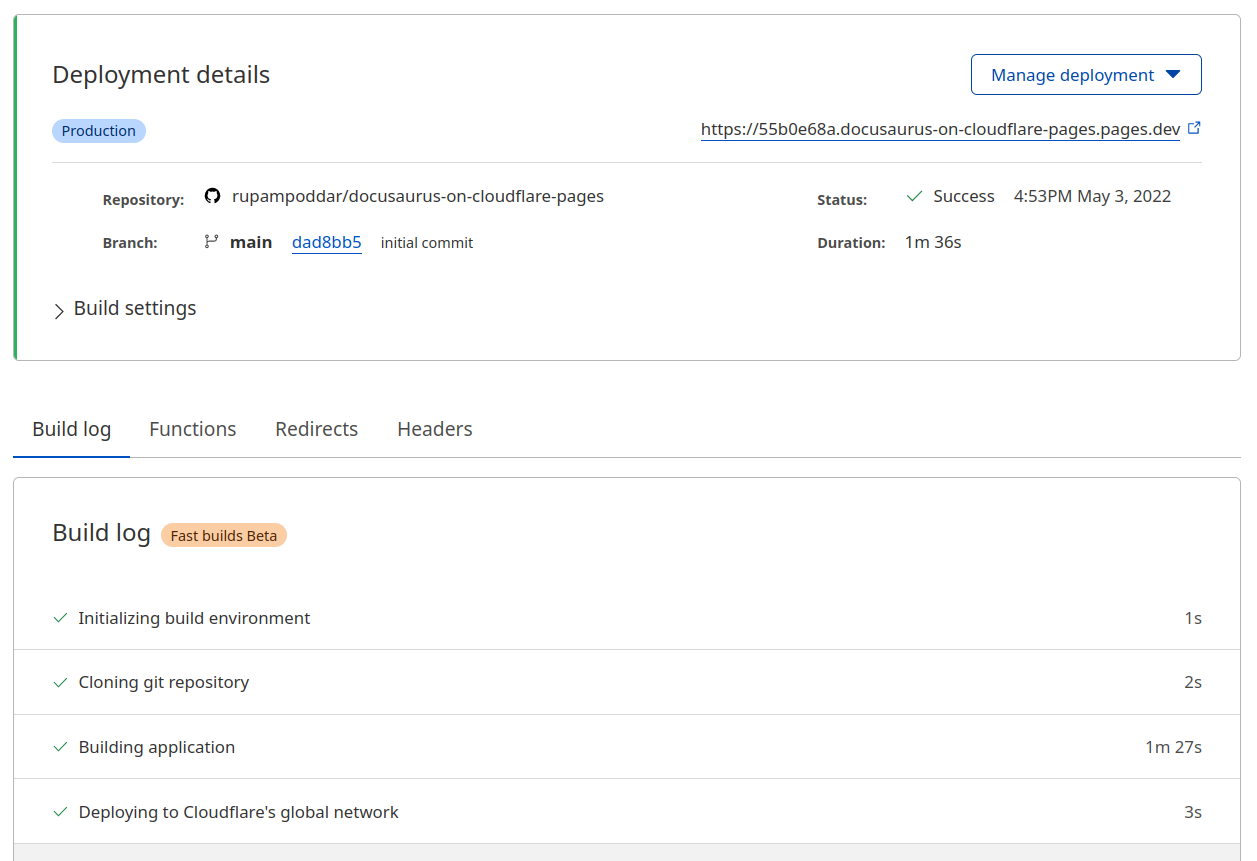Click the git branch icon next to main
Viewport: 1257px width, 861px height.
coord(211,242)
